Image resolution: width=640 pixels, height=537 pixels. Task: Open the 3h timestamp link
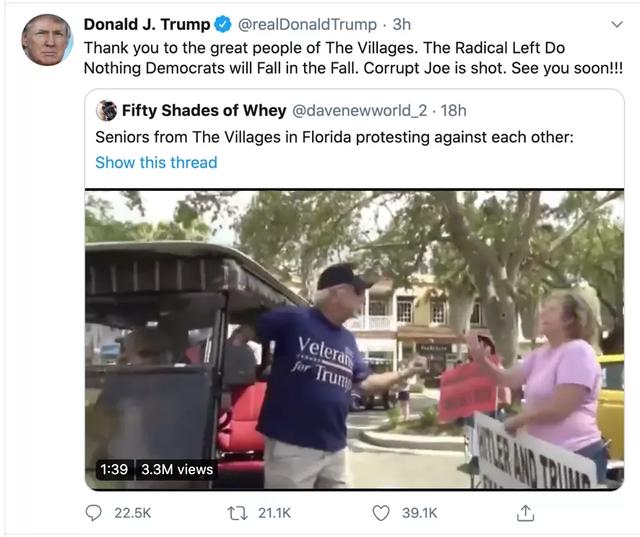tap(401, 24)
